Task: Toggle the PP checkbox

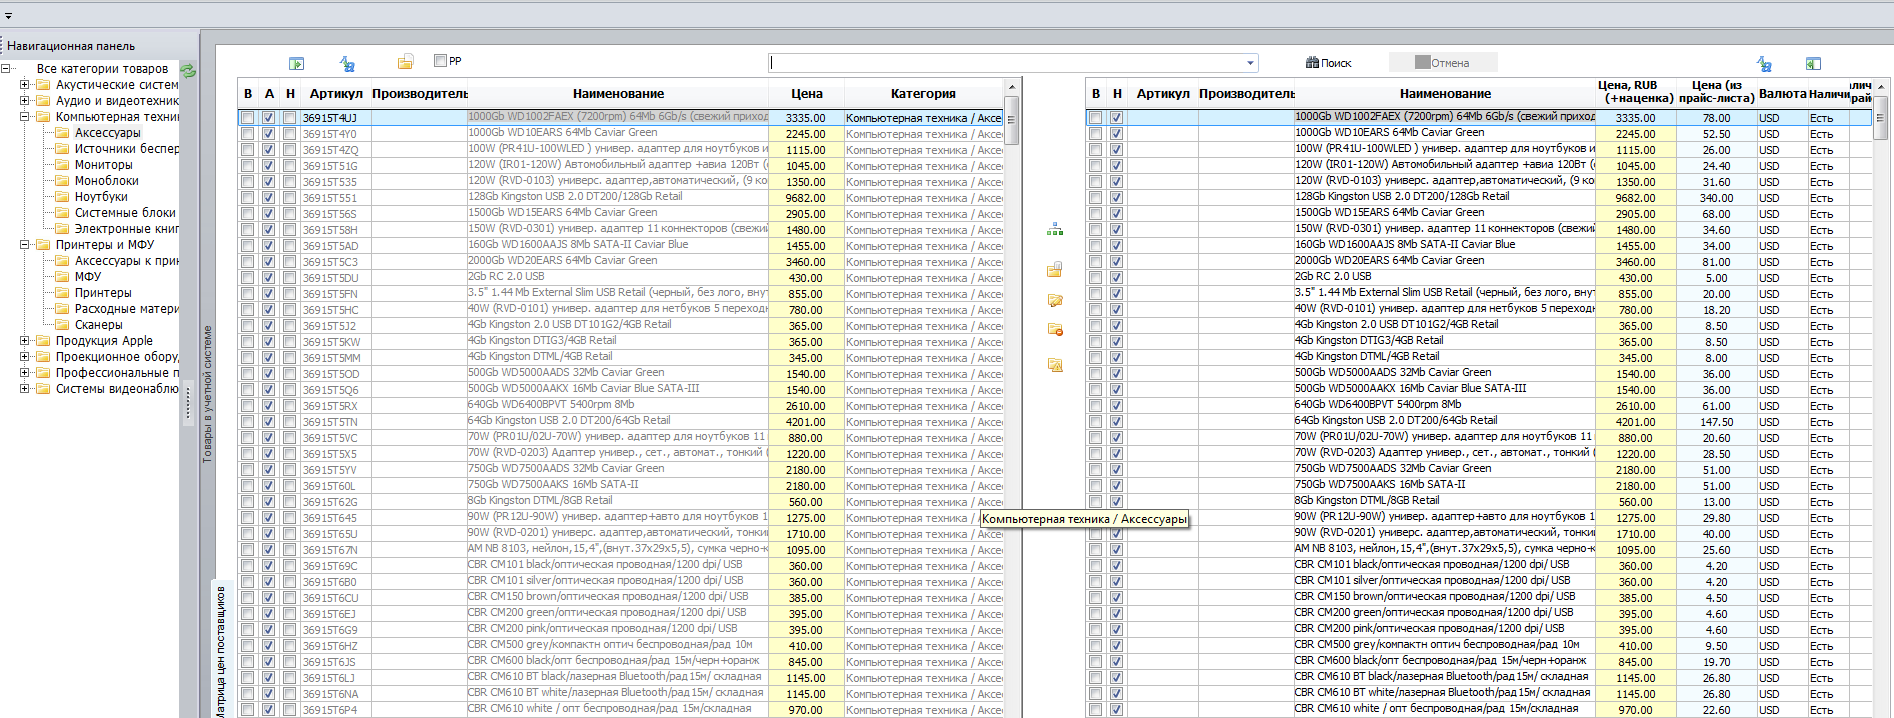Action: [440, 61]
